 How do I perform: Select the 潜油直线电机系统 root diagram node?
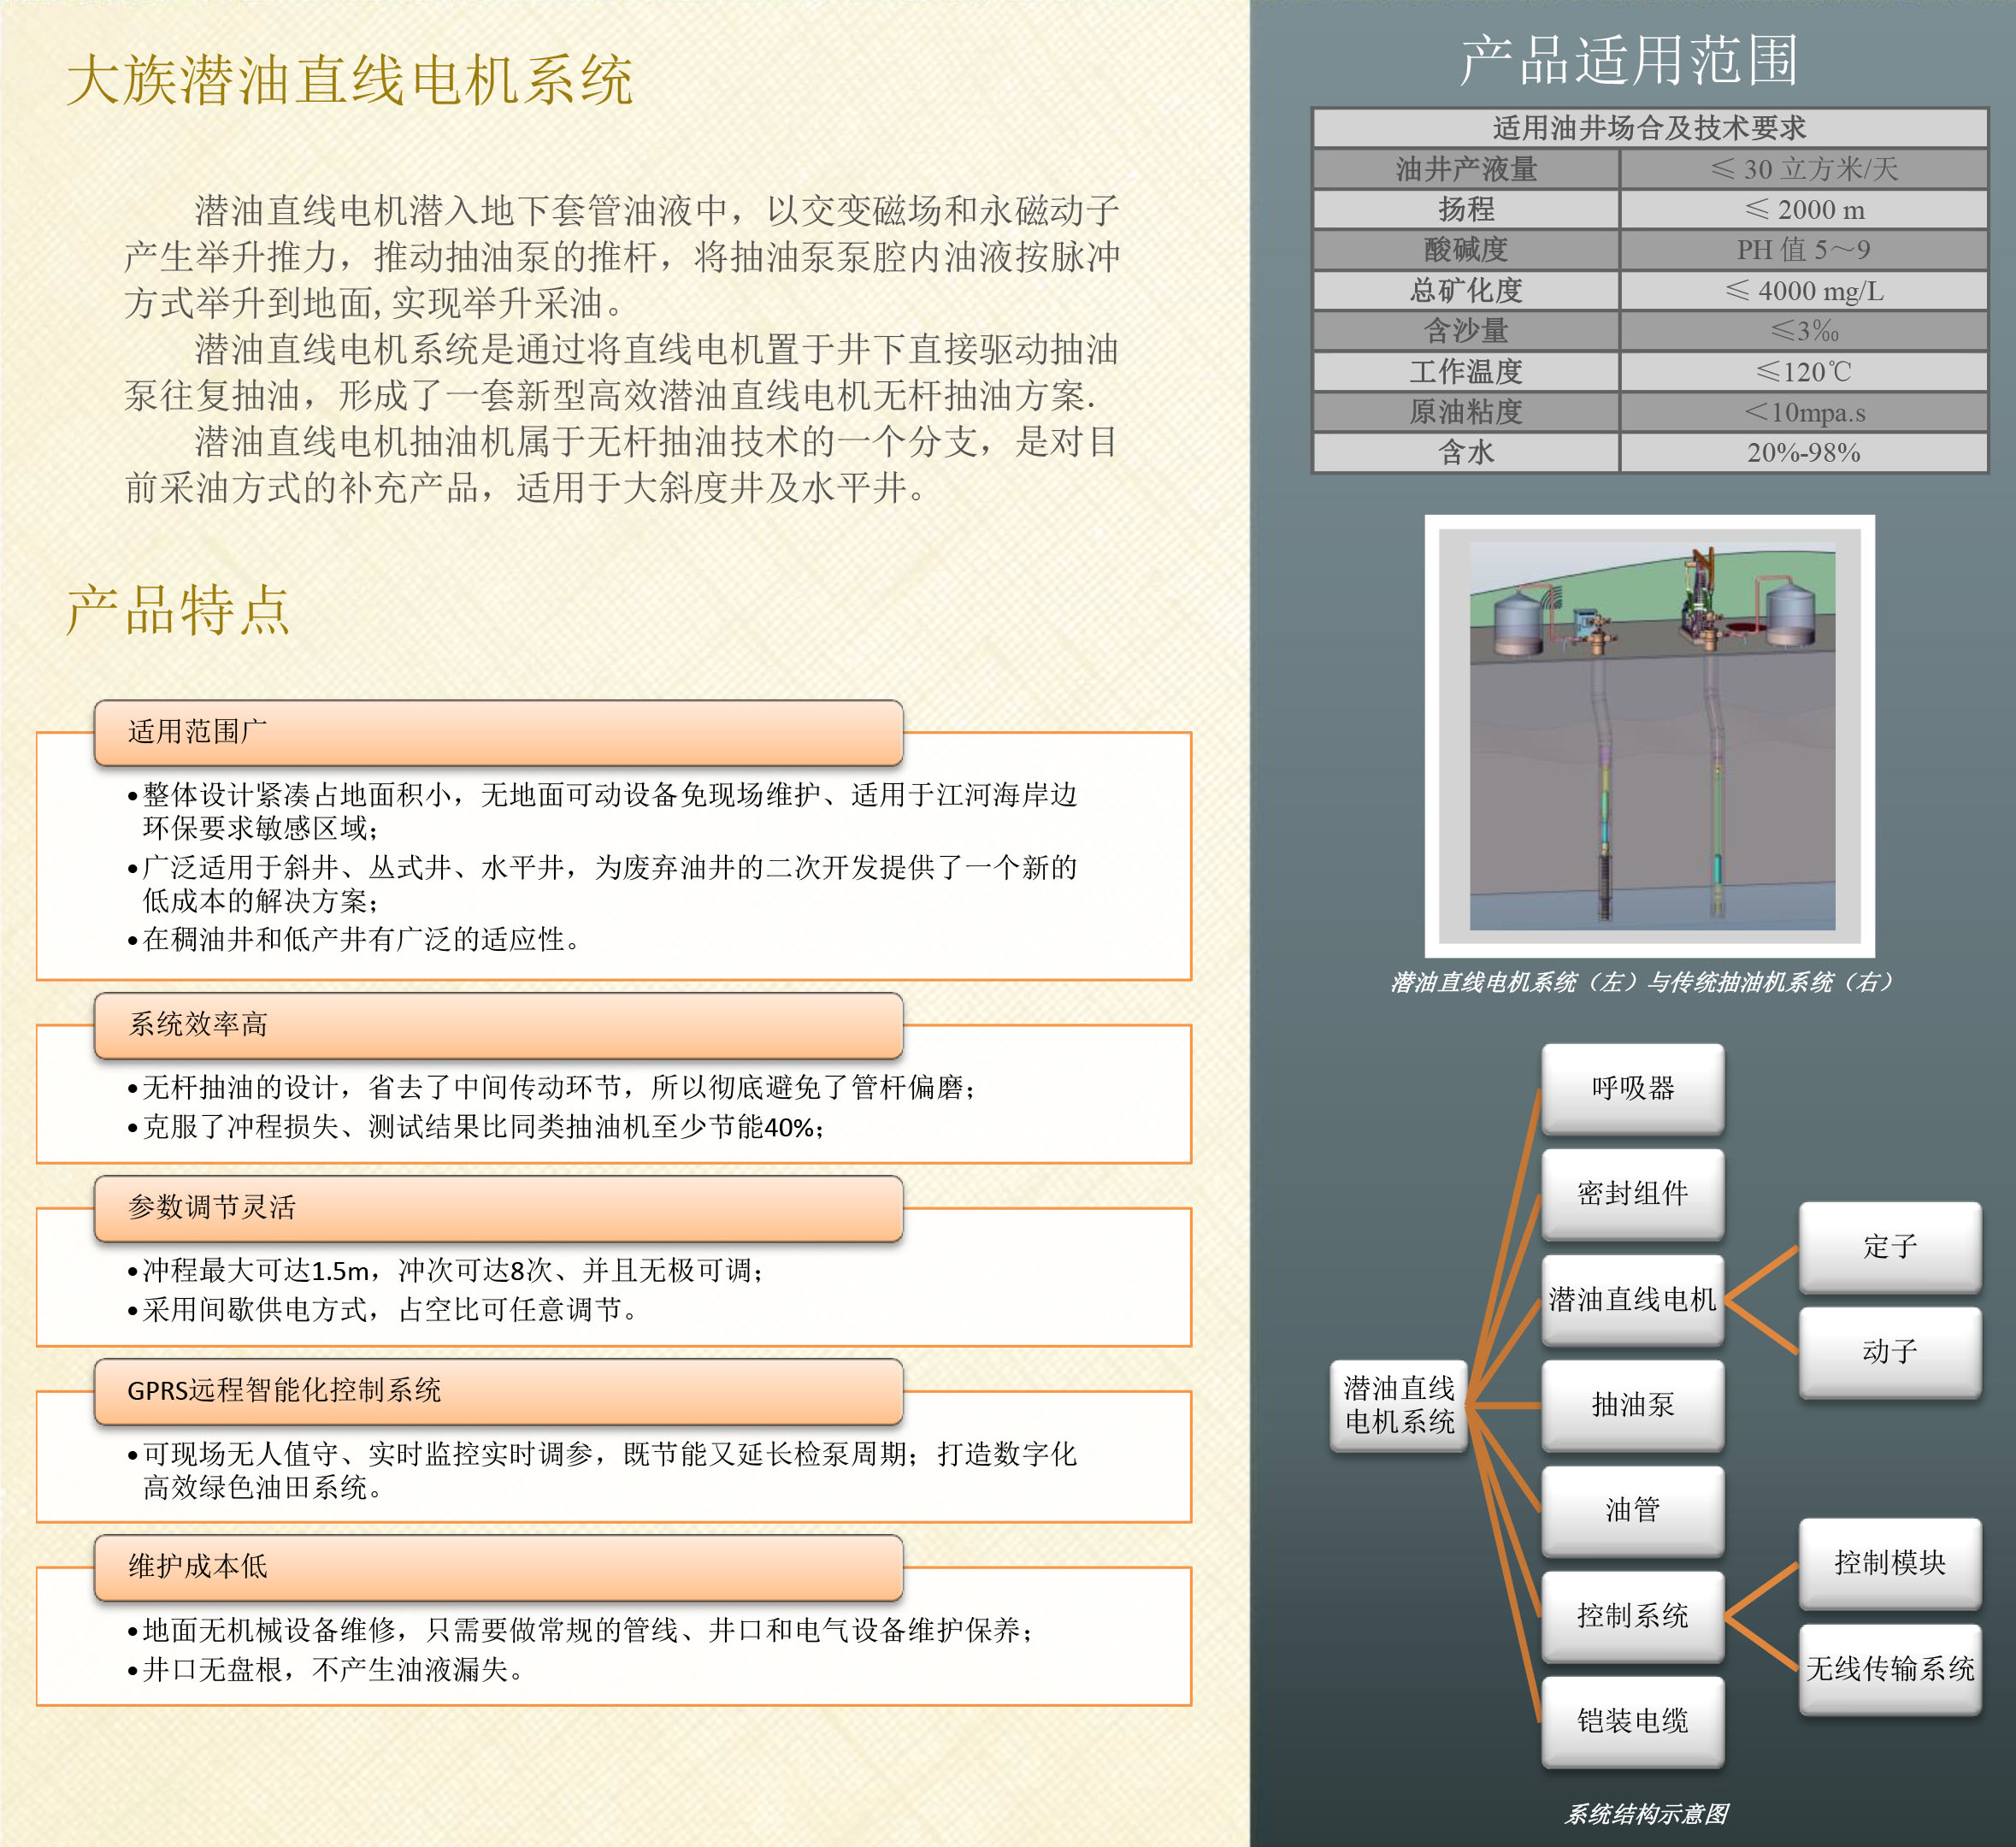[x=1399, y=1405]
